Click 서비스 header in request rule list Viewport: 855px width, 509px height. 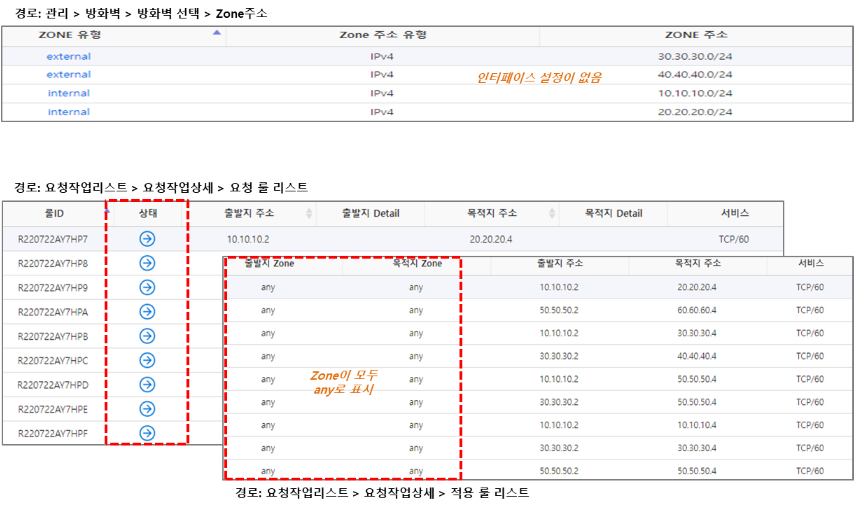[734, 213]
